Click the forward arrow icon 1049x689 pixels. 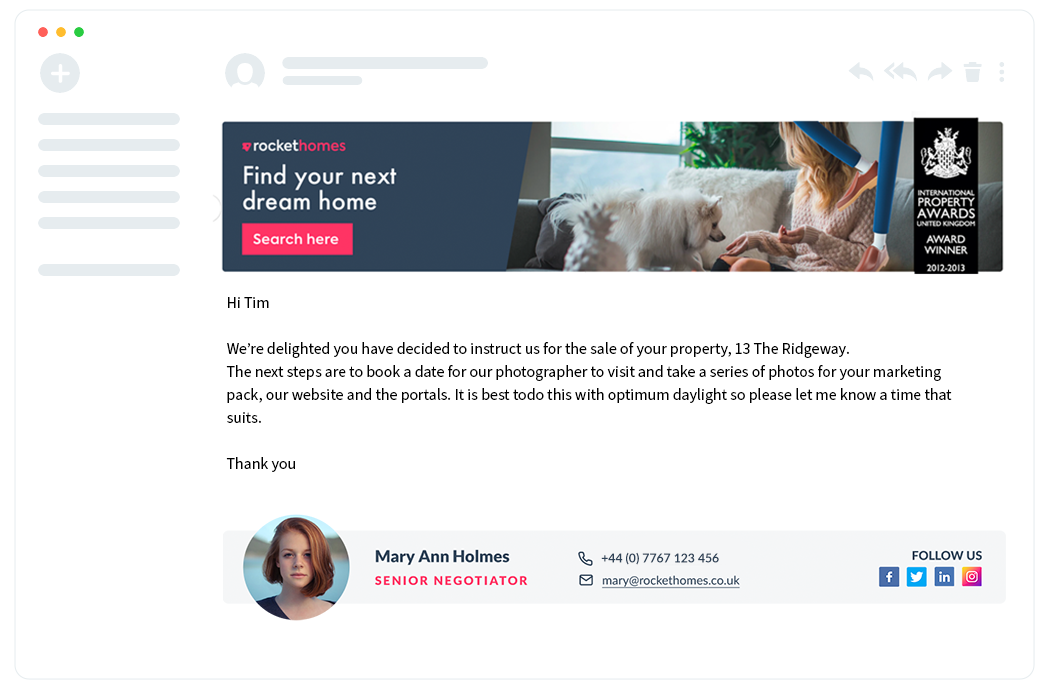tap(939, 72)
